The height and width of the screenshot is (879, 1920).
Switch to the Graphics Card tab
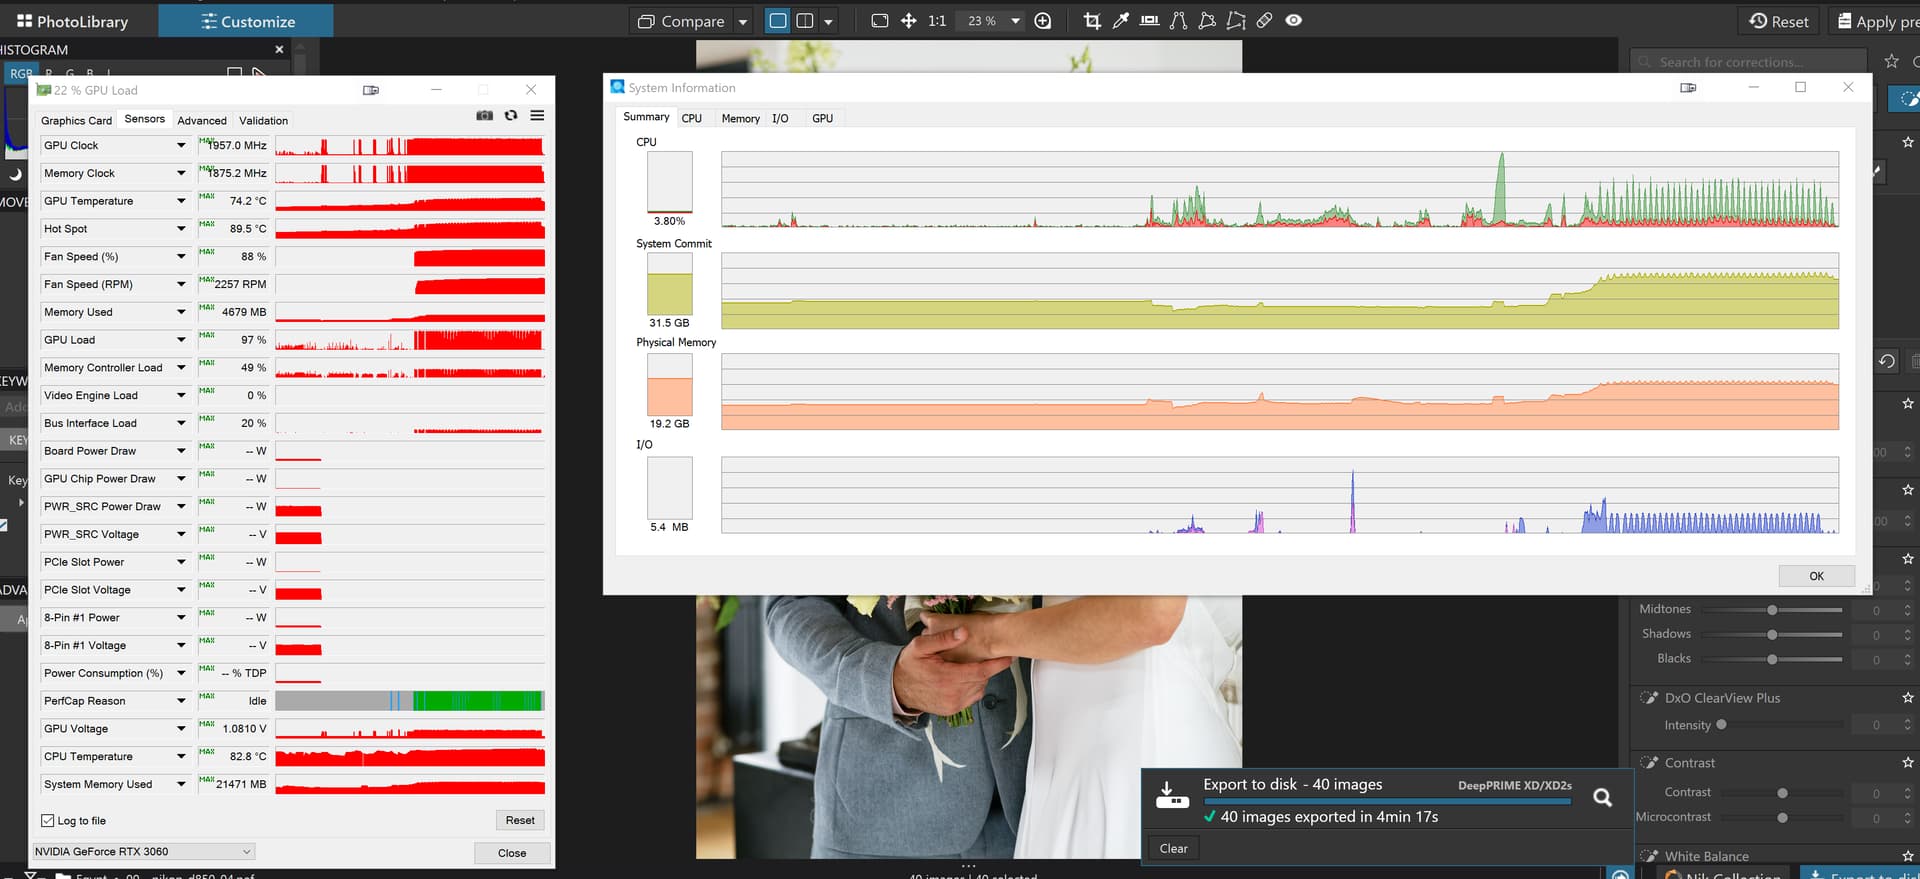click(76, 121)
